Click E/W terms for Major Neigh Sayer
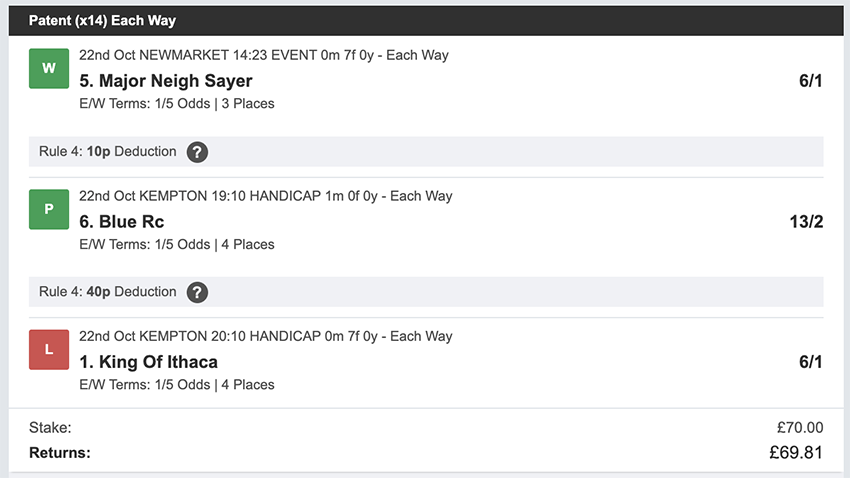Viewport: 850px width, 478px height. tap(177, 103)
